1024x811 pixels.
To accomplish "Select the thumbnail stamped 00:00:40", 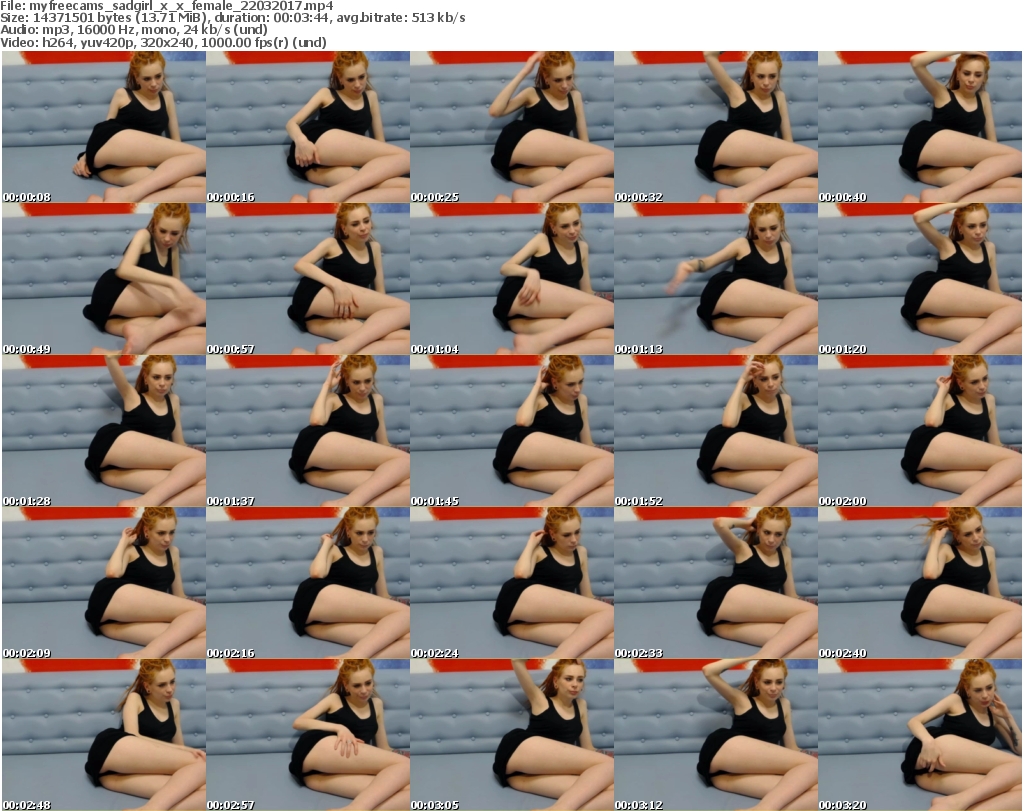I will pos(920,127).
